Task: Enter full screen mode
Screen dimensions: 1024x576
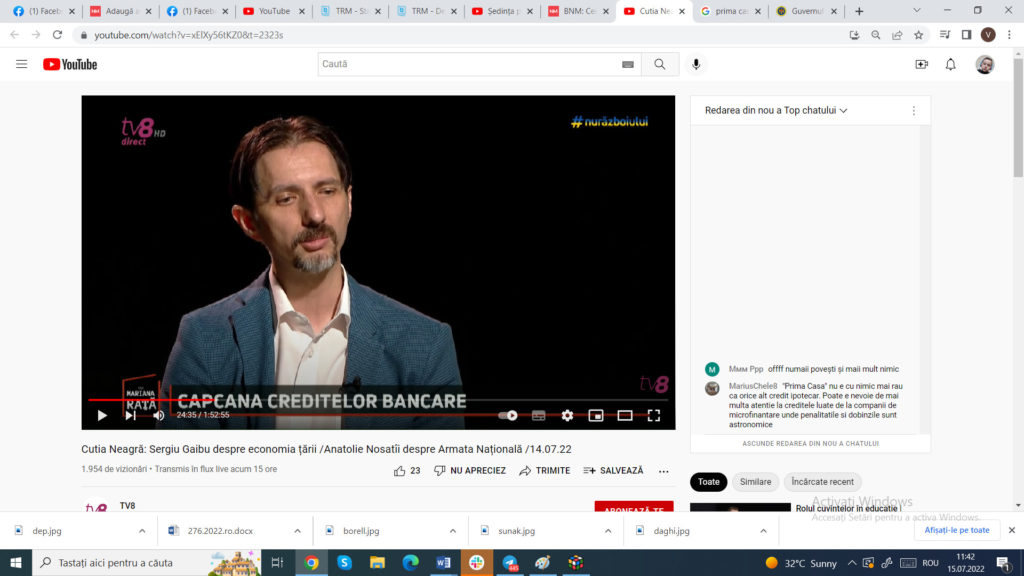Action: tap(654, 415)
